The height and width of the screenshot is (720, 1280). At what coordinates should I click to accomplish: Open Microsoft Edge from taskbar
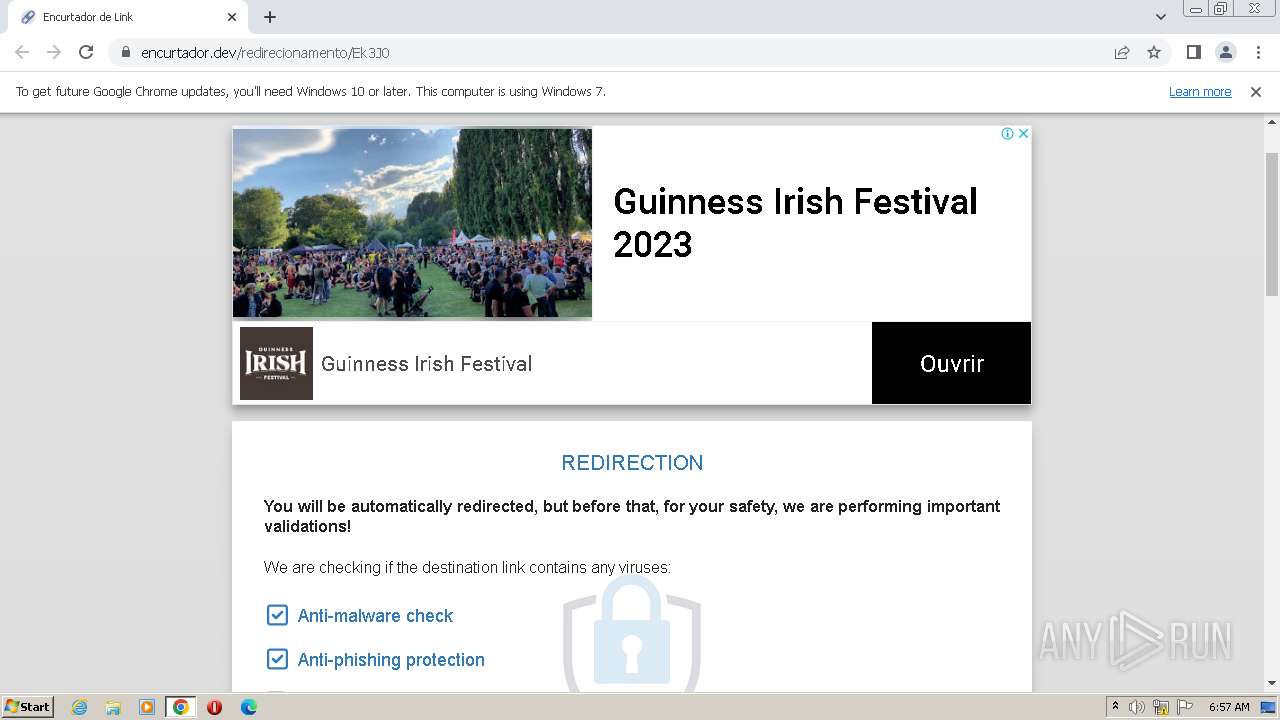[x=248, y=707]
